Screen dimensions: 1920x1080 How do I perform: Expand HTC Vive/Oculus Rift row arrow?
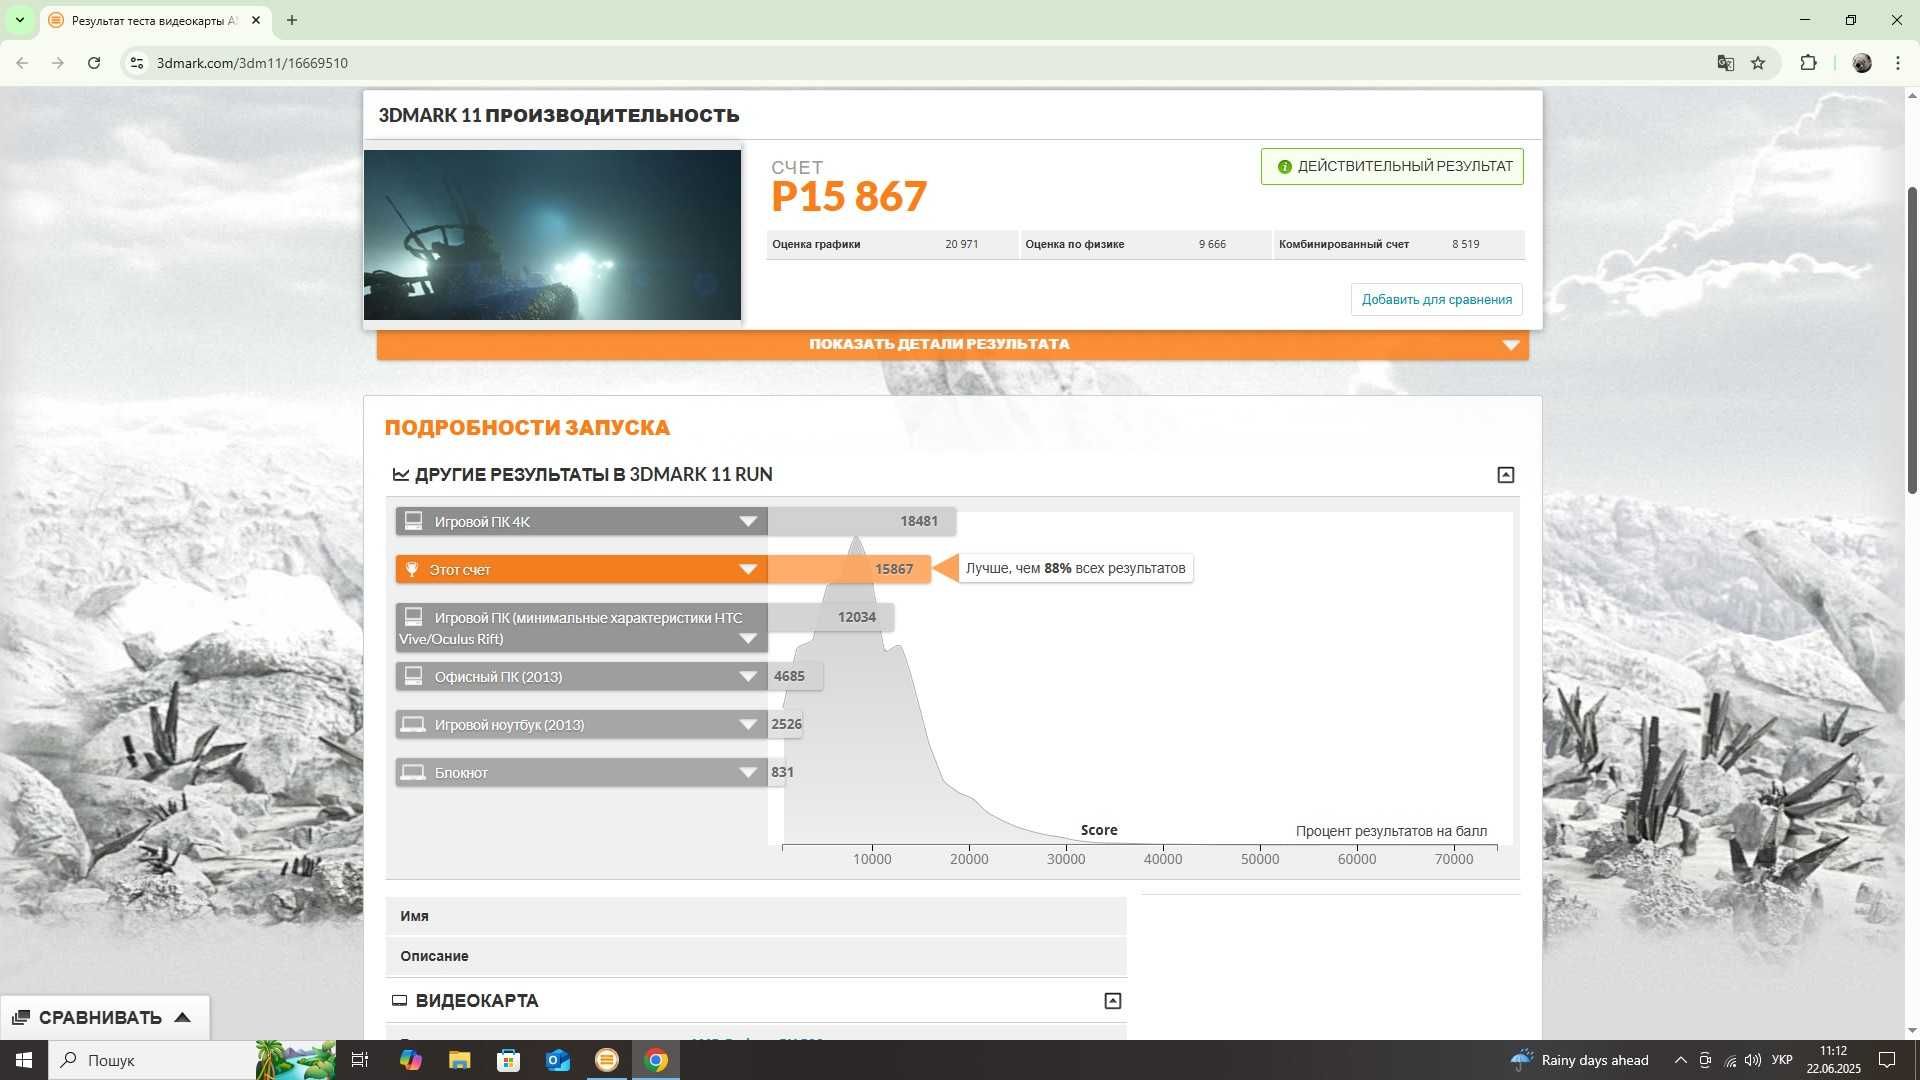pos(748,639)
